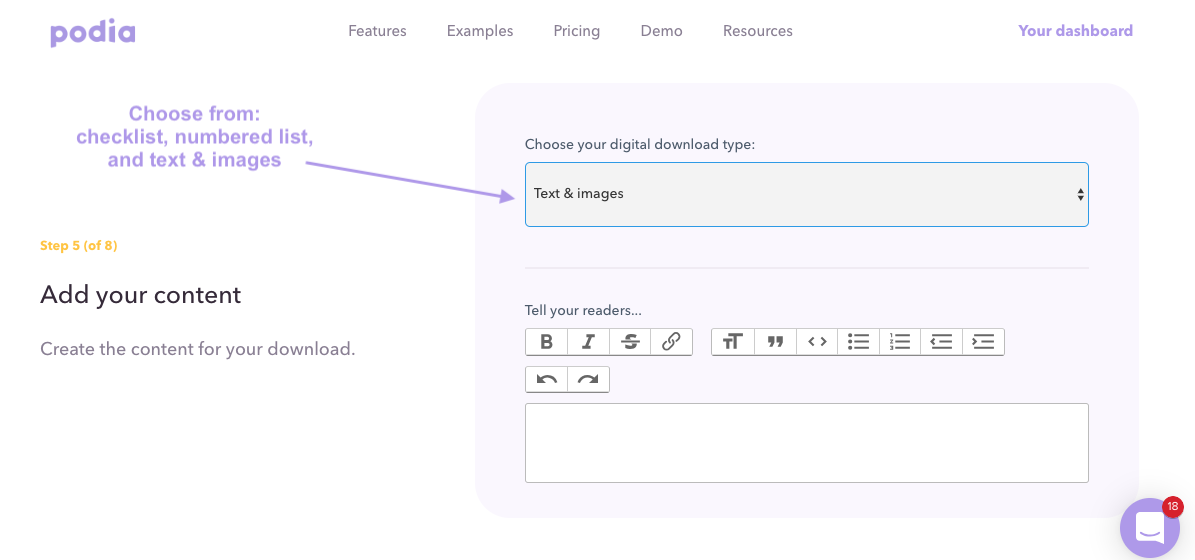Screen dimensions: 1195x560
Task: Create a numbered list
Action: 900,342
